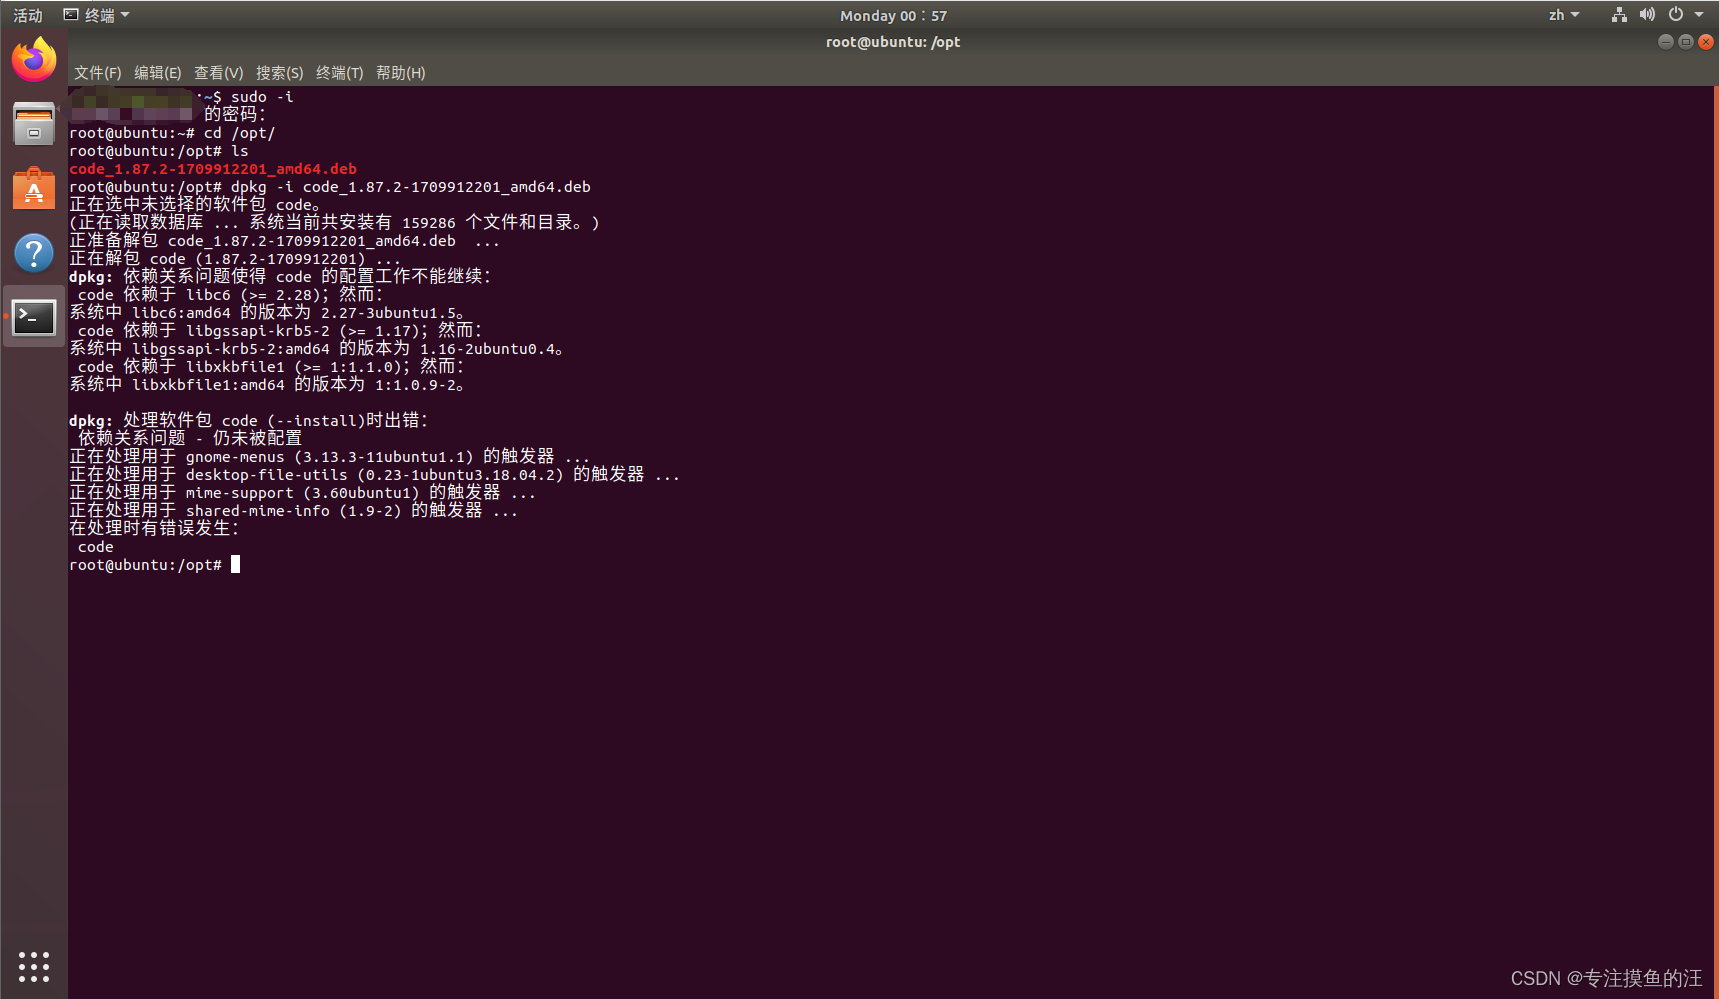Screen dimensions: 1719x999
Task: Click the gnome-menus trigger line
Action: pyautogui.click(x=330, y=457)
